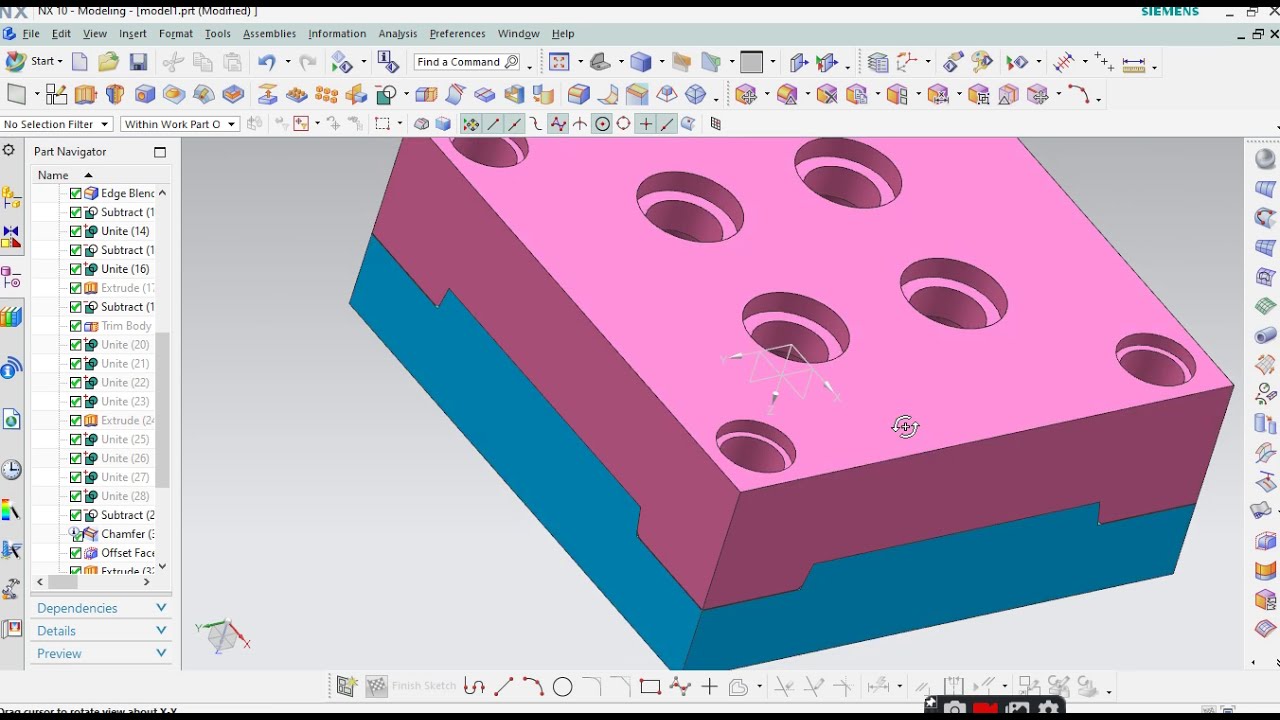Click the Sketch icon in feature toolbar
Screen dimensions: 1280x720
[56, 95]
